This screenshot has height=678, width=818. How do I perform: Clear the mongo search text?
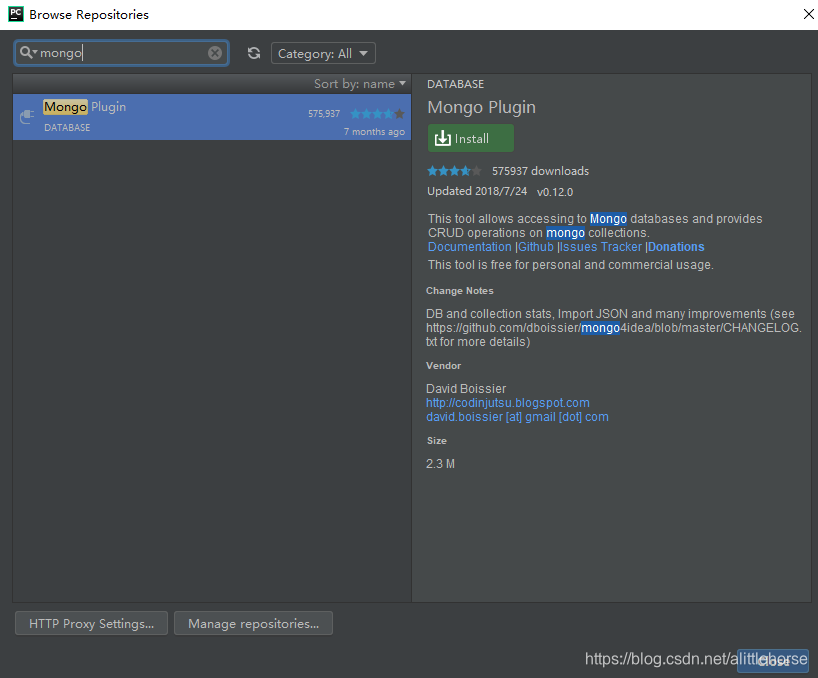pos(214,53)
